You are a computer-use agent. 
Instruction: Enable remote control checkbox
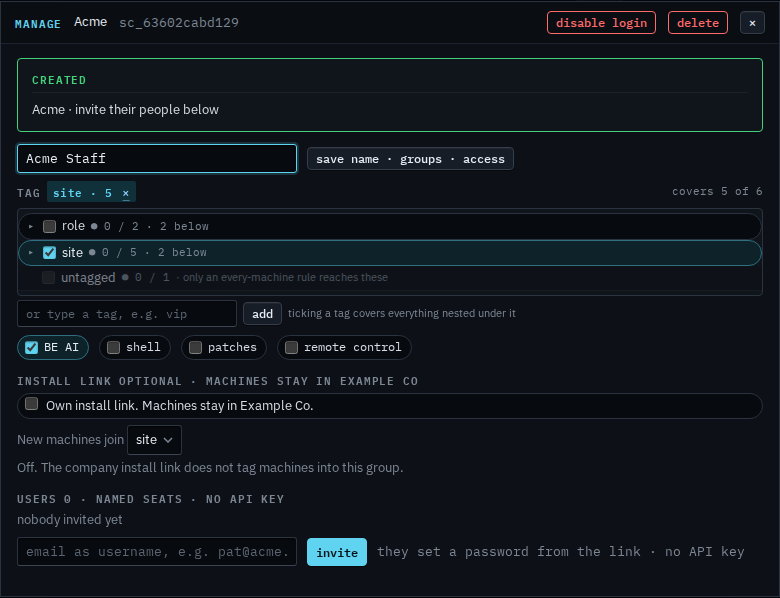pyautogui.click(x=292, y=347)
